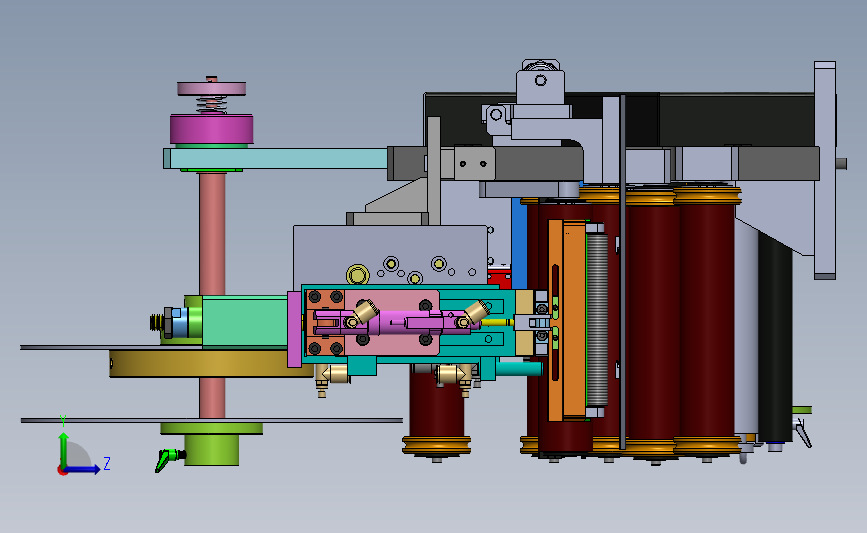Pick the small spring under the pink disc
Image resolution: width=867 pixels, height=533 pixels.
click(212, 104)
